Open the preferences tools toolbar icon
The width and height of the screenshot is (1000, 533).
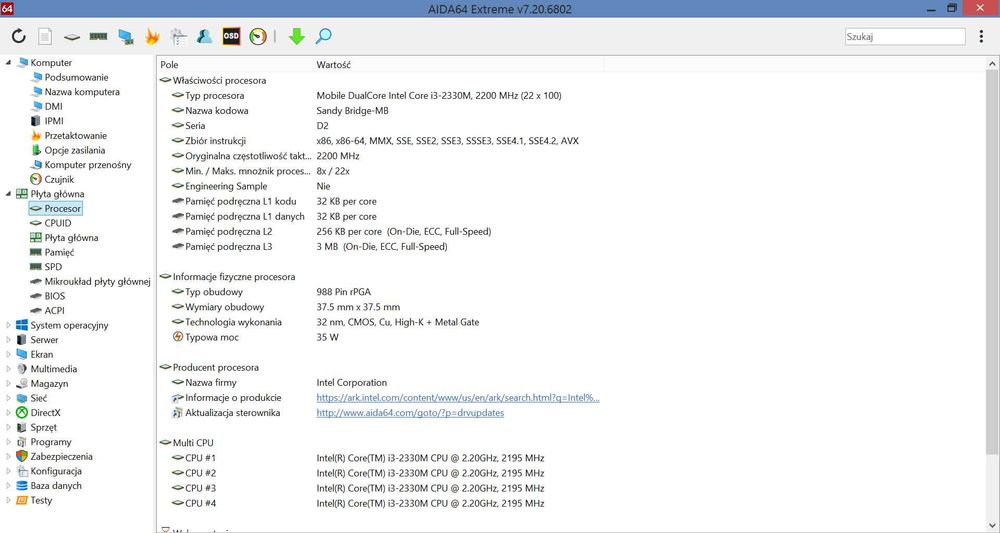tap(179, 36)
